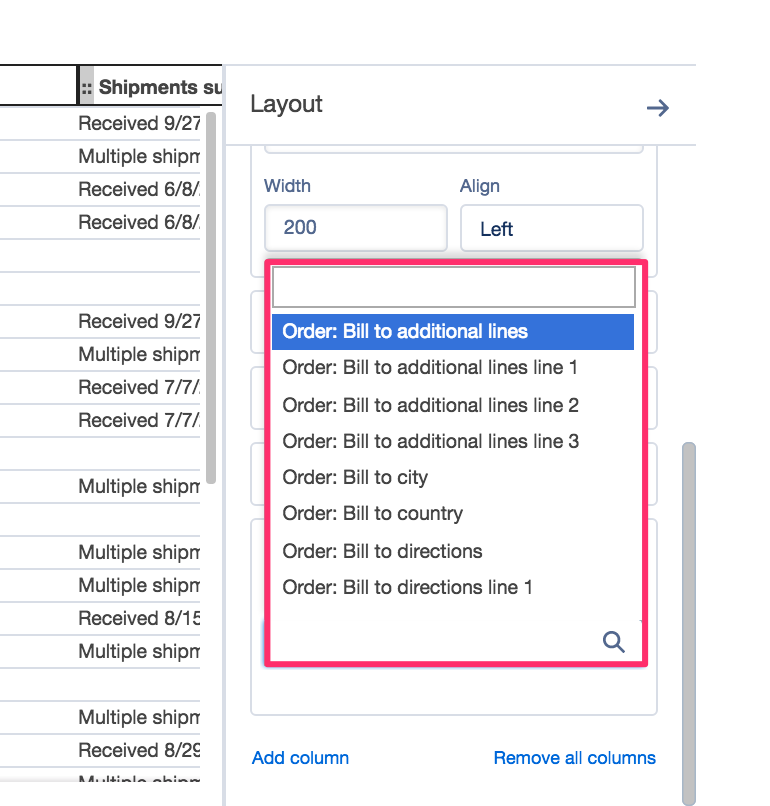Screen dimensions: 770x806
Task: Click the Received 8/15 cell
Action: [x=139, y=618]
